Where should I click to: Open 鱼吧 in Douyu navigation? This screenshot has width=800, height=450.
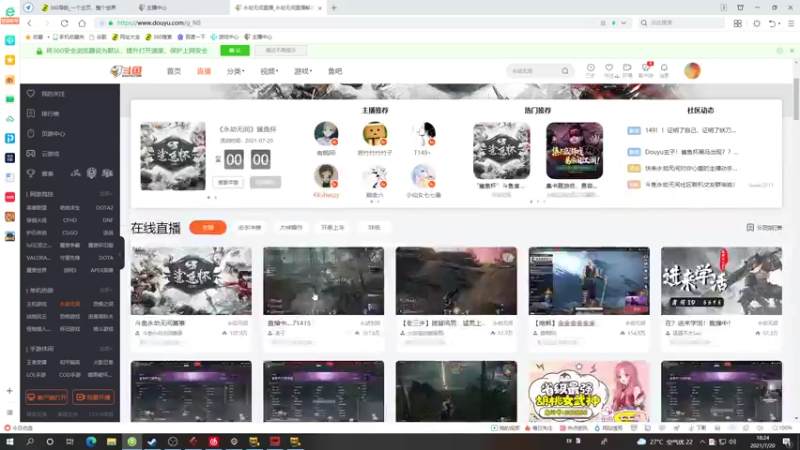pos(335,71)
